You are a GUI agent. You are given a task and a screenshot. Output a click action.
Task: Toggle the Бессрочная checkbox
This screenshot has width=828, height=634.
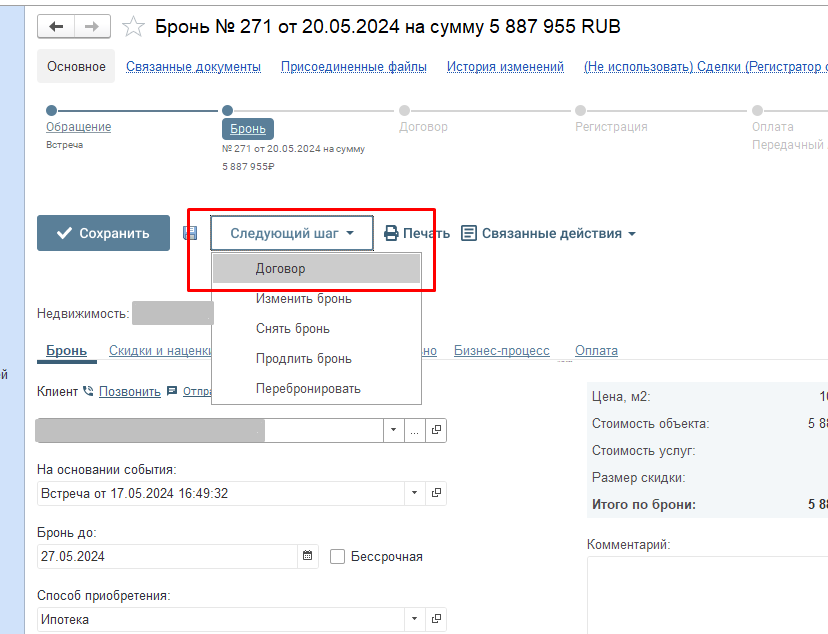(338, 556)
